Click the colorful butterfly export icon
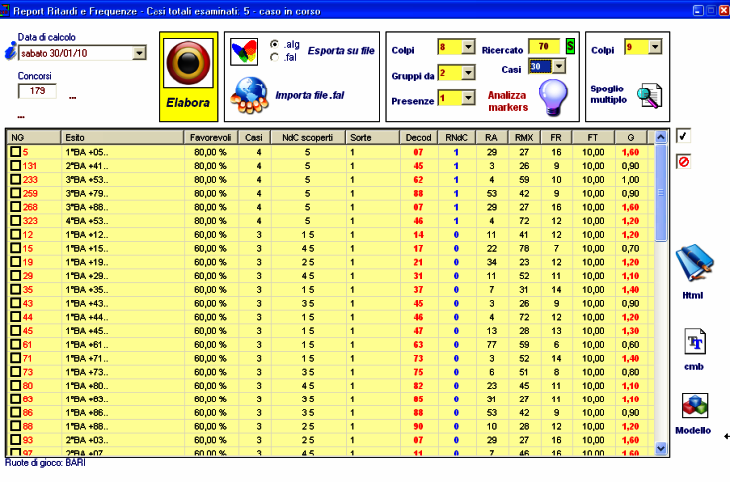Viewport: 730px width, 482px height. [244, 52]
